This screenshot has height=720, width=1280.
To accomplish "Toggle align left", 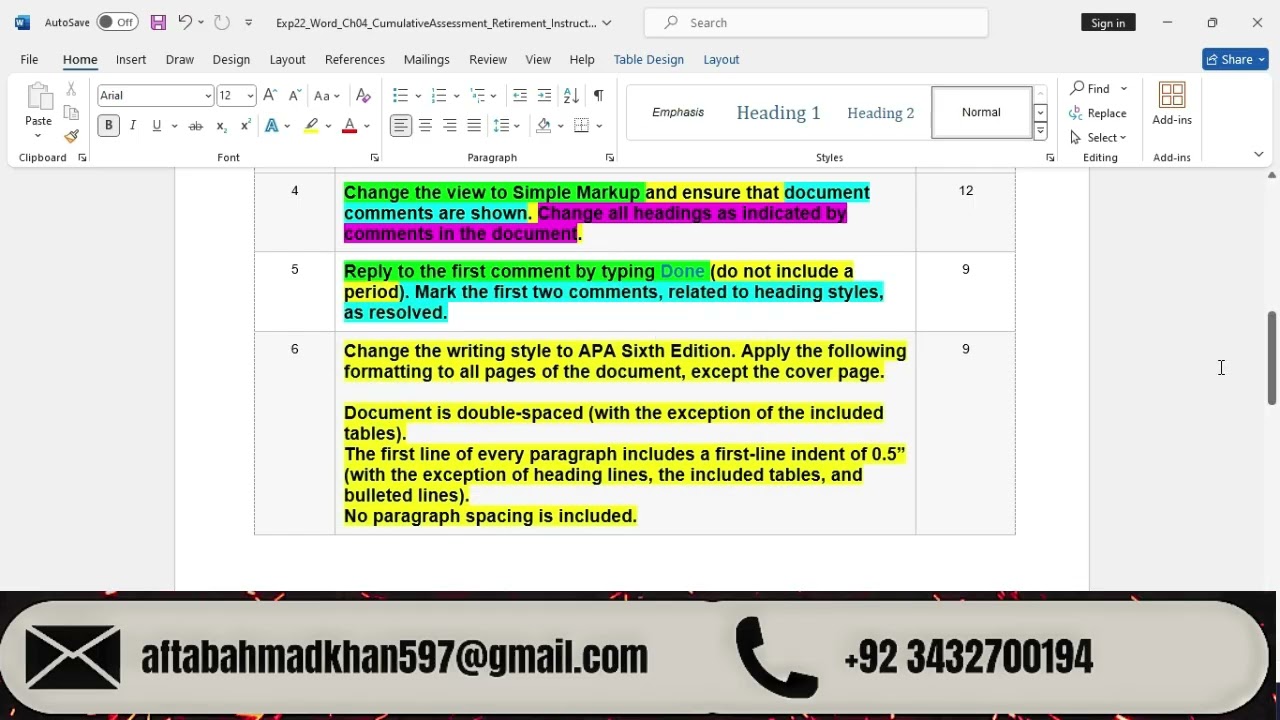I will point(401,125).
